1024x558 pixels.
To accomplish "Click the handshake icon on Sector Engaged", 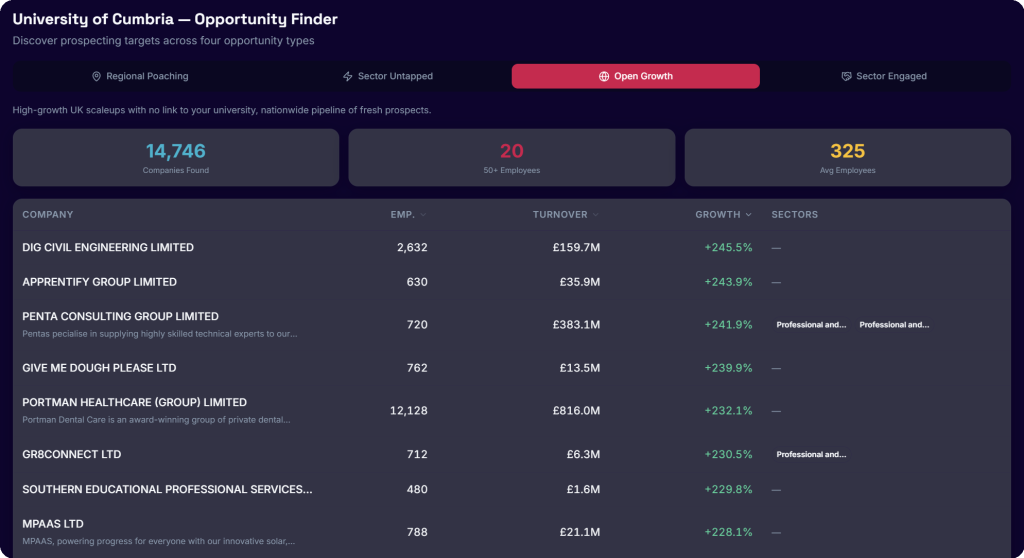I will (x=846, y=76).
